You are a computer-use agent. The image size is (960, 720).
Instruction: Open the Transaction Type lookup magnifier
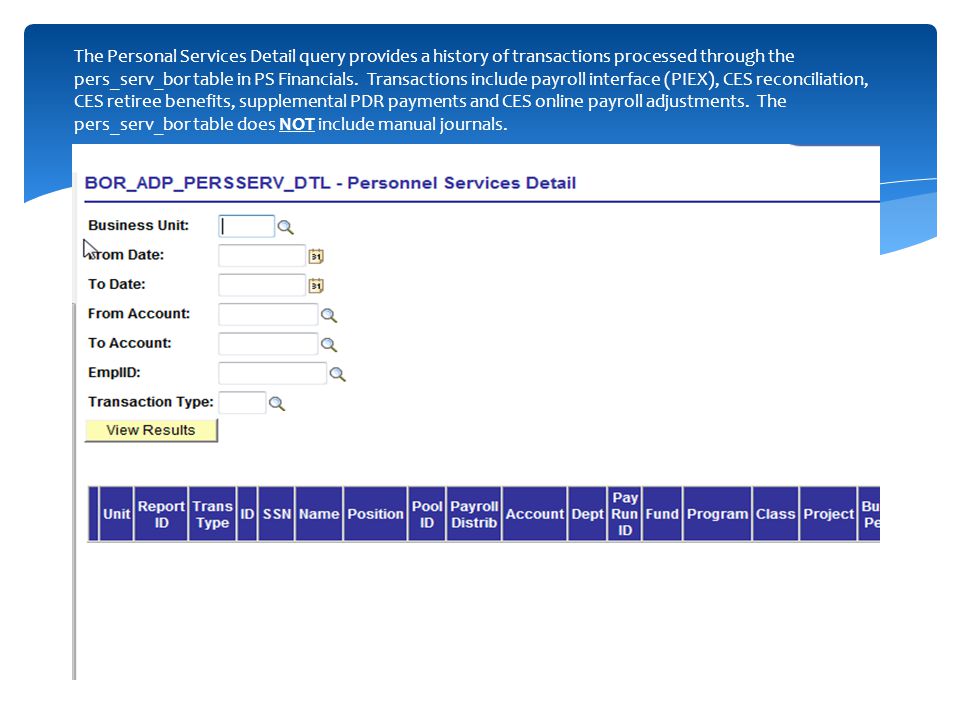tap(277, 403)
